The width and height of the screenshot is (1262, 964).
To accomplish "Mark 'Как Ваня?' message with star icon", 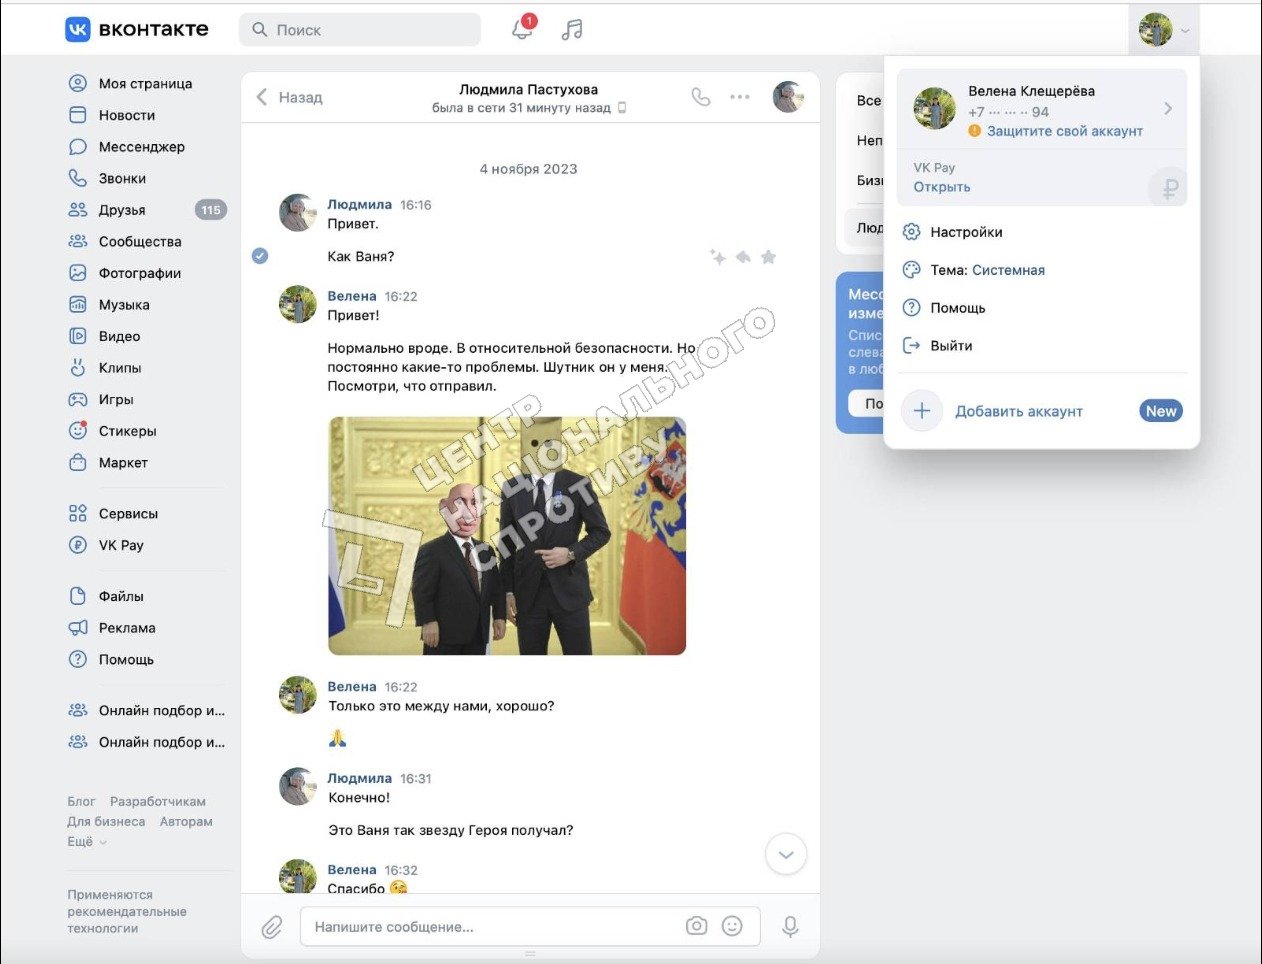I will pyautogui.click(x=768, y=257).
